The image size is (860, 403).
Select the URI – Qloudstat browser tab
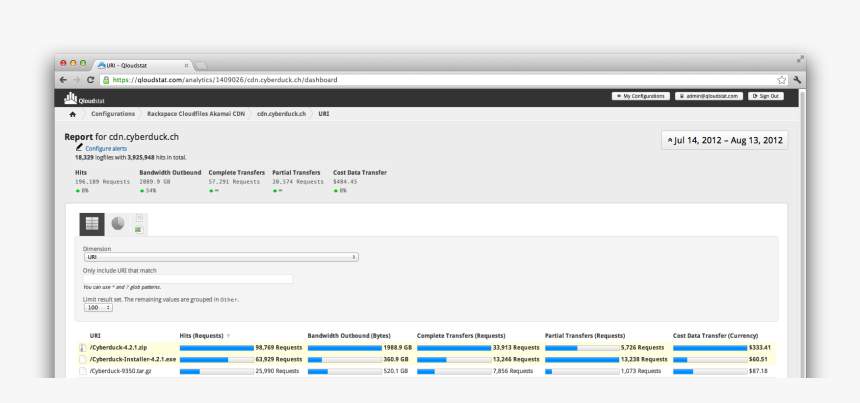coord(143,65)
